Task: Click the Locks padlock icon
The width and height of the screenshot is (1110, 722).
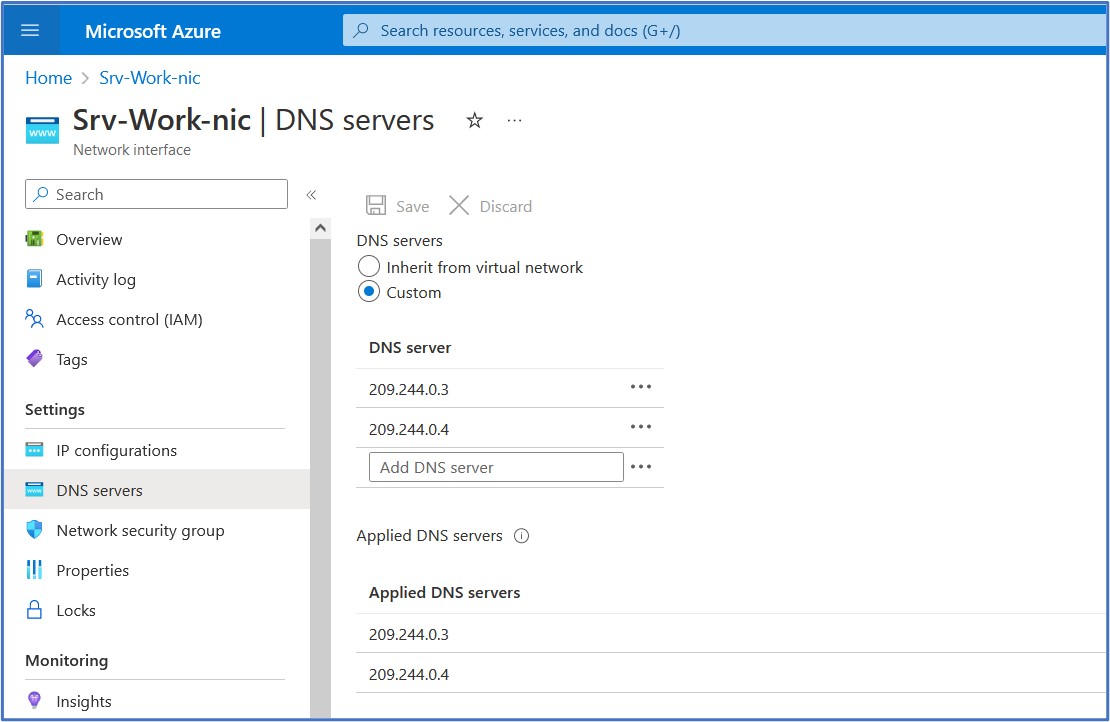Action: tap(35, 610)
